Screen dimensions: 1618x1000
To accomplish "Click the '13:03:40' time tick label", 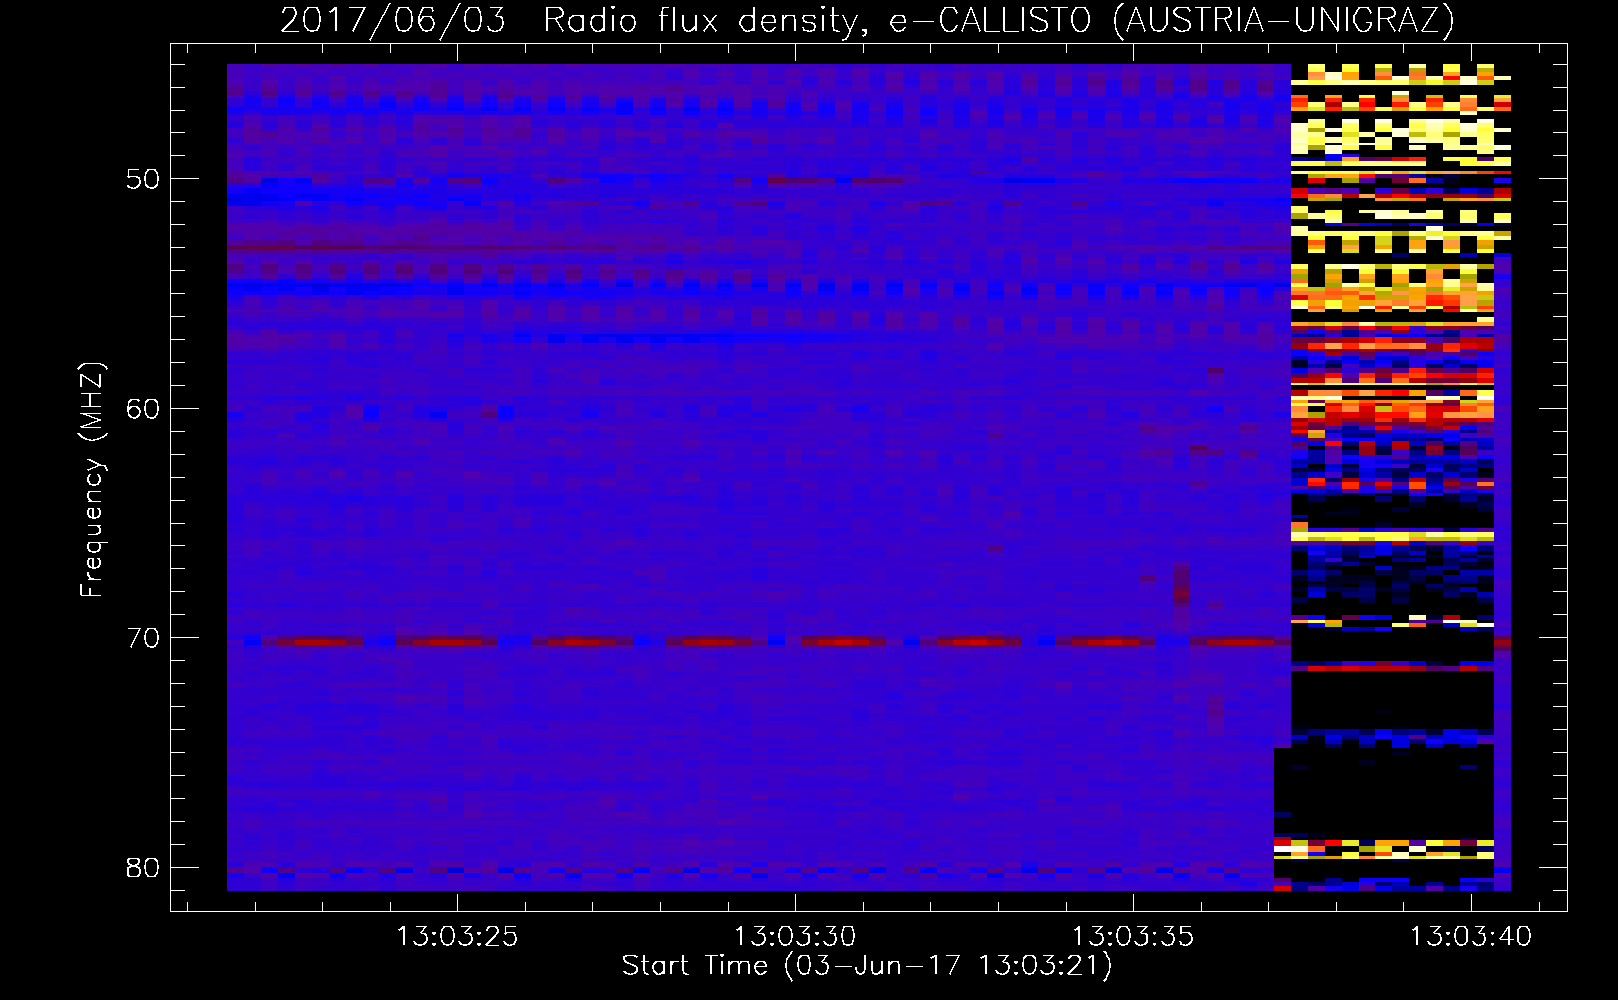I will 1471,937.
